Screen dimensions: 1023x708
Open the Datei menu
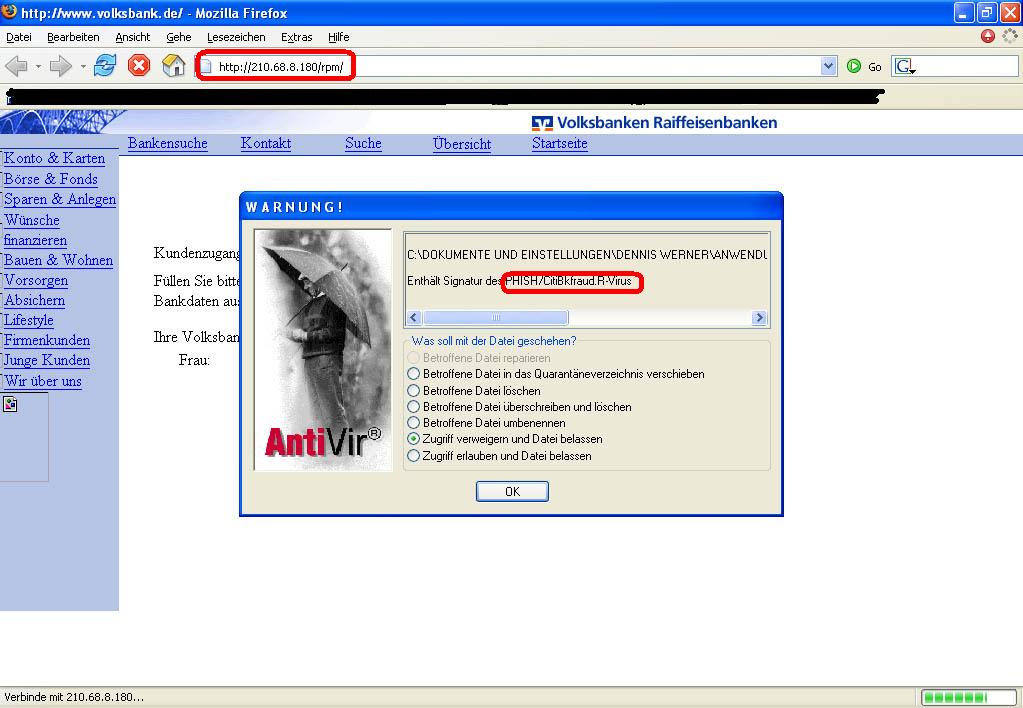coord(19,37)
